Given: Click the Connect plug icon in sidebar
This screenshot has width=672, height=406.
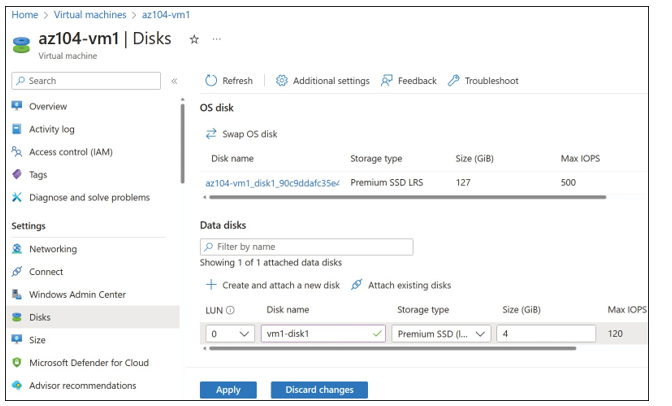Looking at the screenshot, I should coord(17,271).
